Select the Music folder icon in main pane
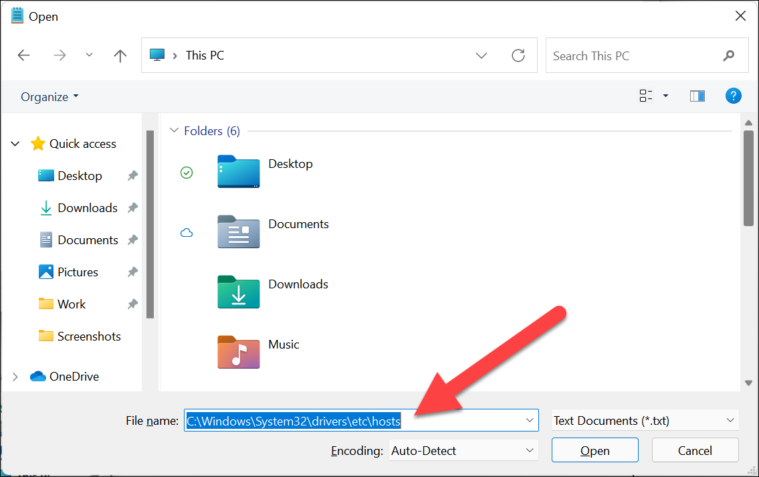This screenshot has height=477, width=759. coord(238,352)
